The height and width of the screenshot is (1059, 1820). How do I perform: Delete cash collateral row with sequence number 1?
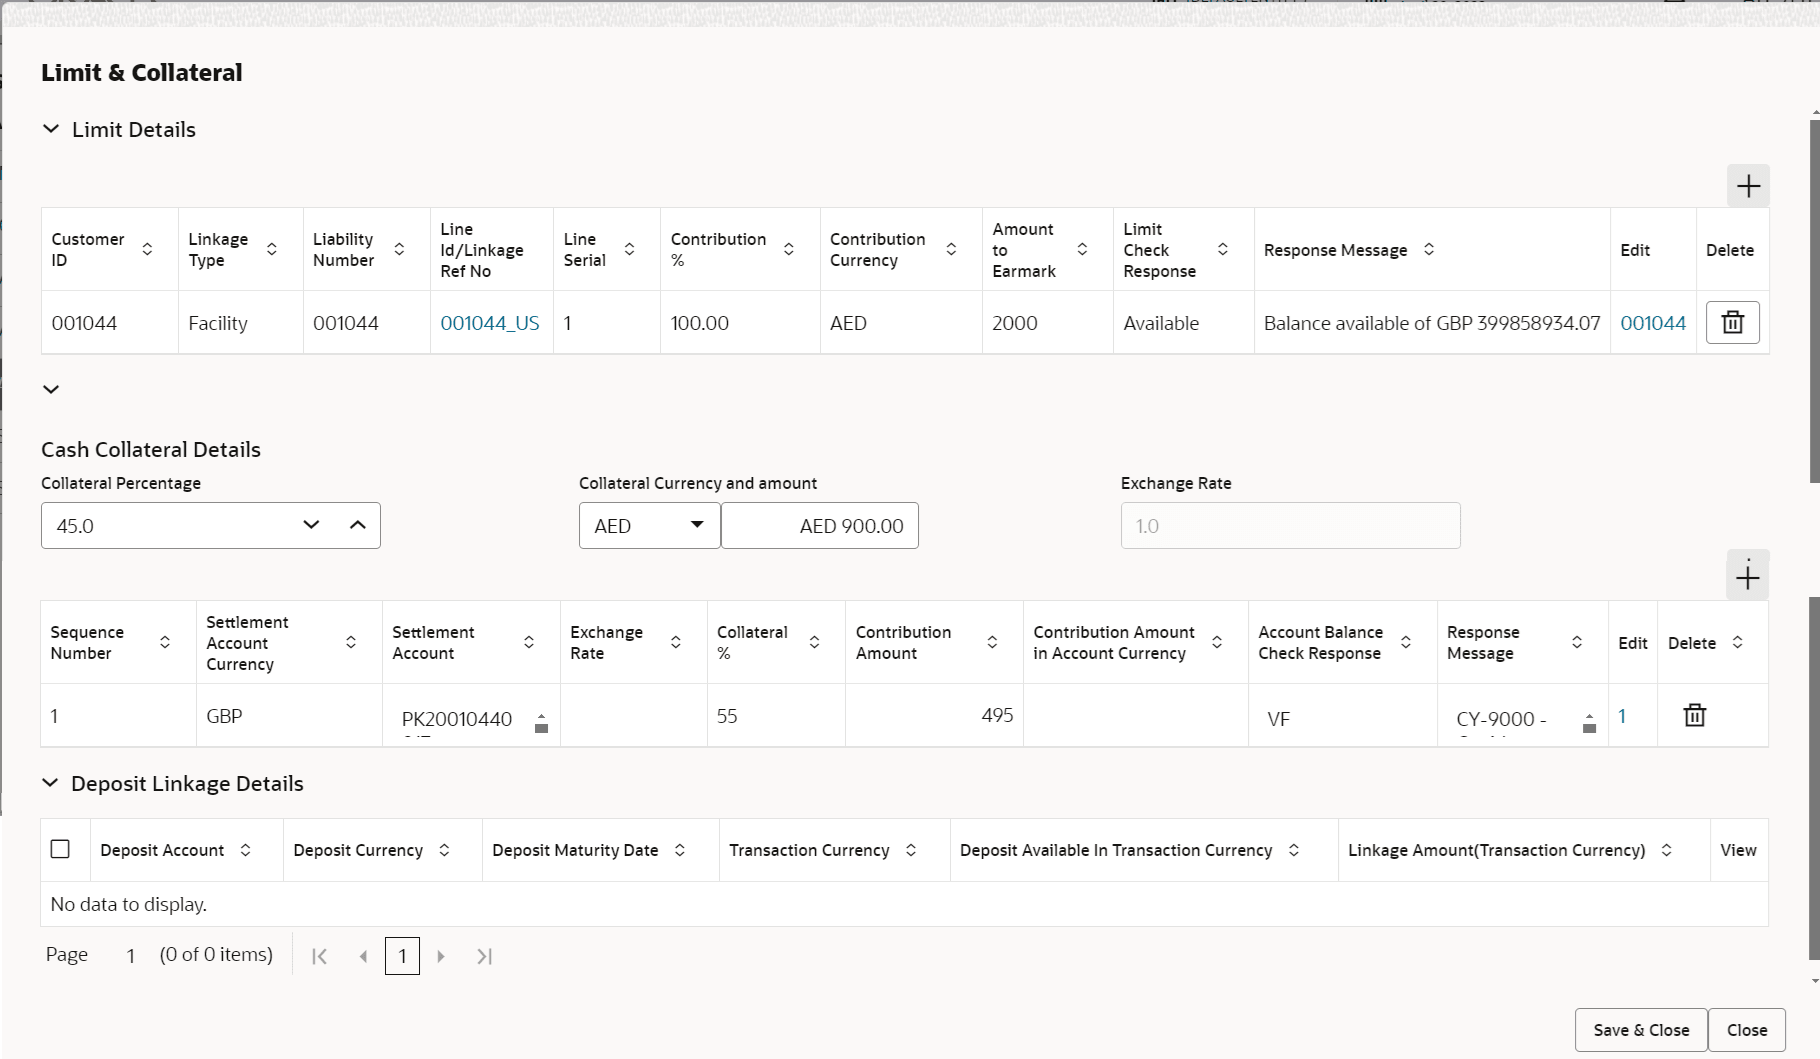click(1694, 715)
